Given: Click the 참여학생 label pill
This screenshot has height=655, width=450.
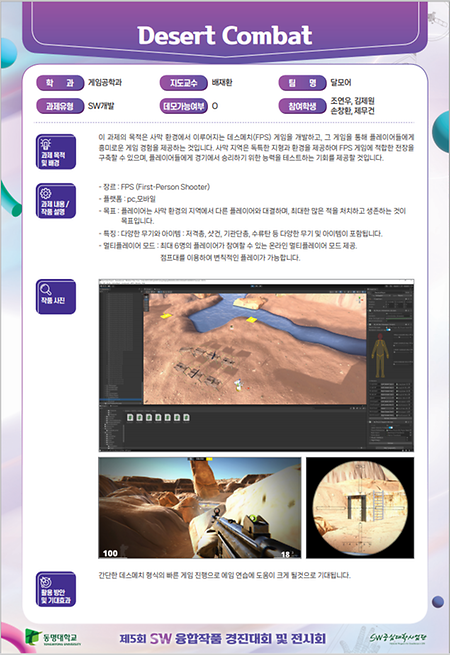Looking at the screenshot, I should (x=303, y=106).
